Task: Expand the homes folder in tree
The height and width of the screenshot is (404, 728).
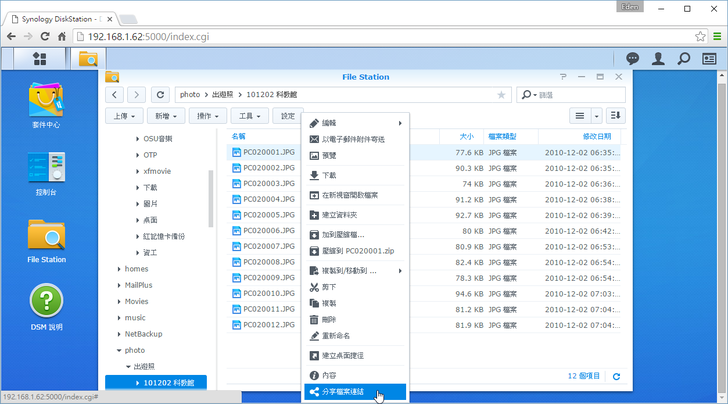Action: [119, 268]
